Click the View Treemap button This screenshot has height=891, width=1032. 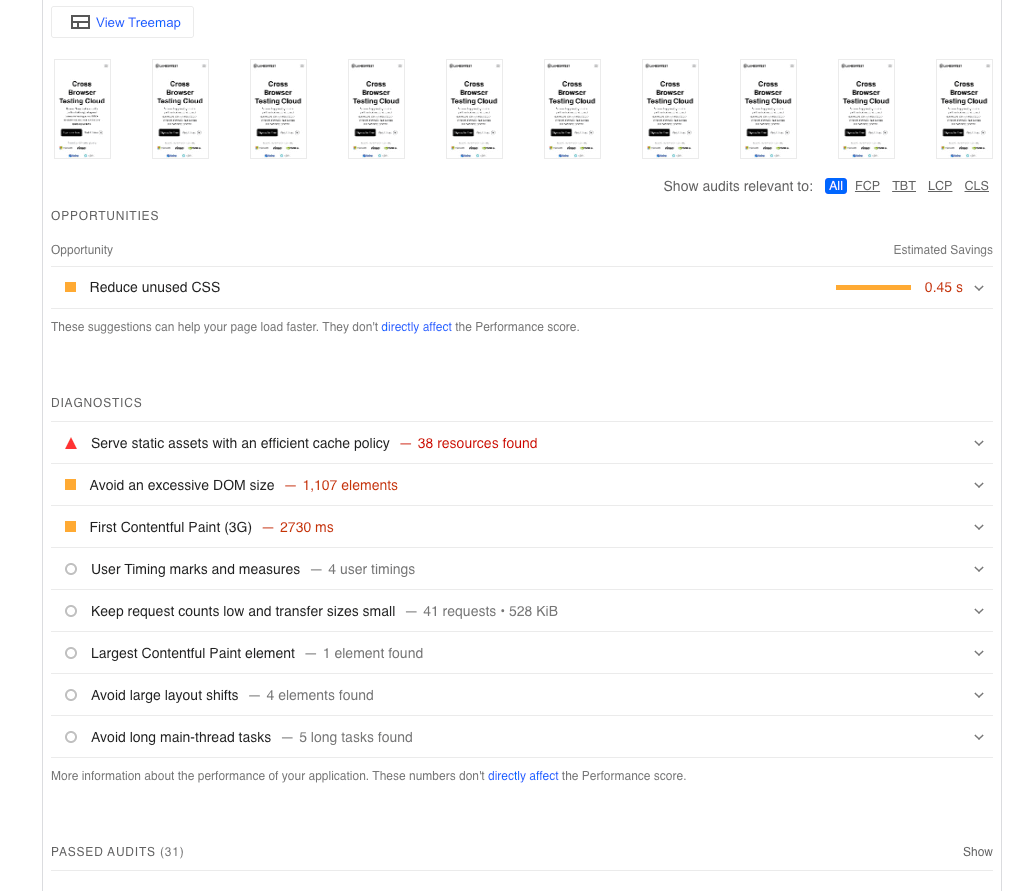(x=122, y=21)
